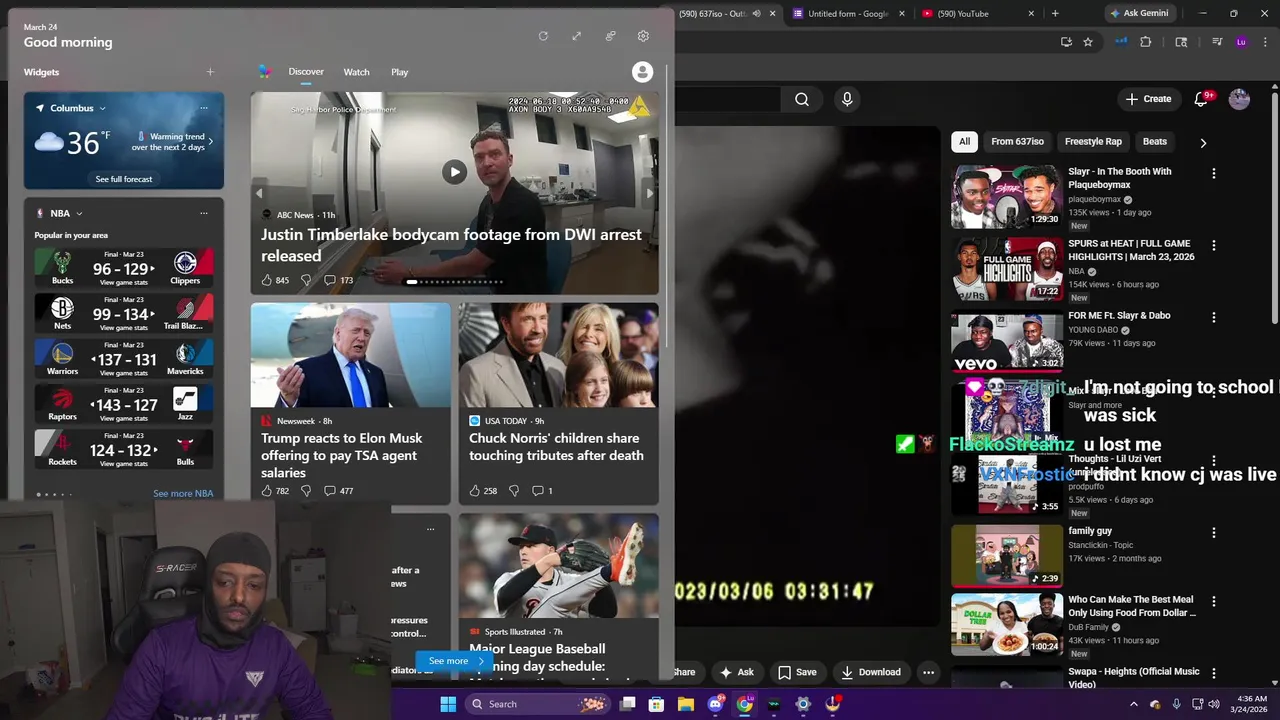Open widgets settings gear
The image size is (1280, 720).
[x=643, y=36]
